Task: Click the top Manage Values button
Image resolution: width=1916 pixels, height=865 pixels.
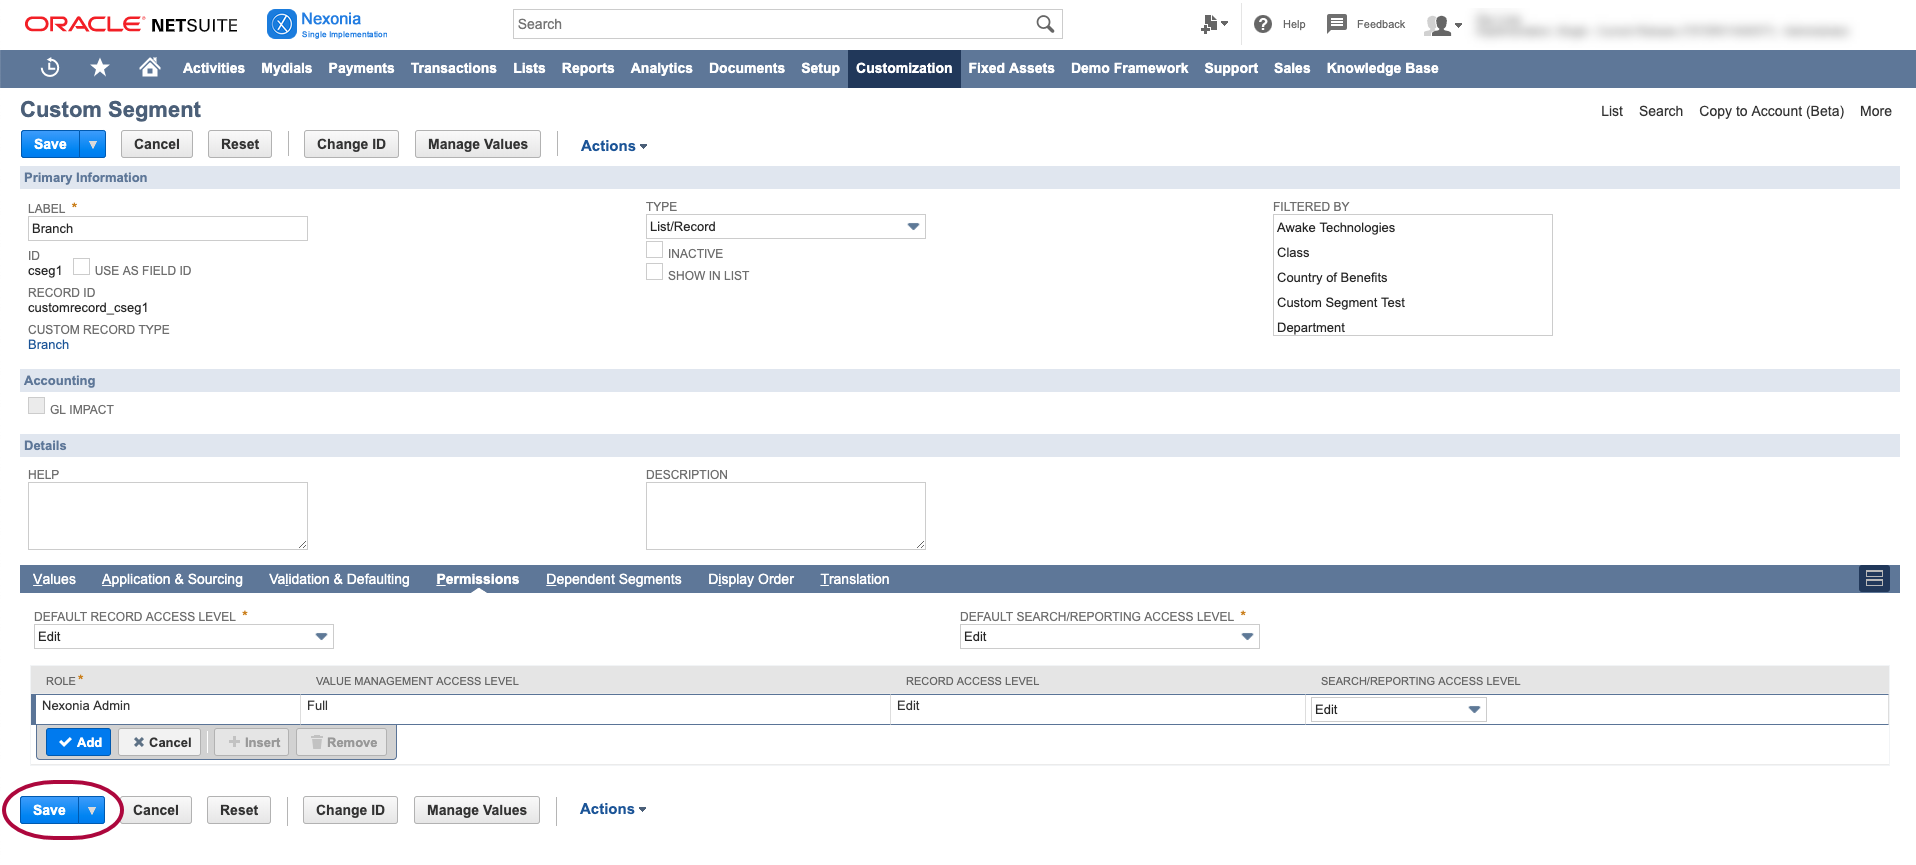Action: [x=478, y=144]
